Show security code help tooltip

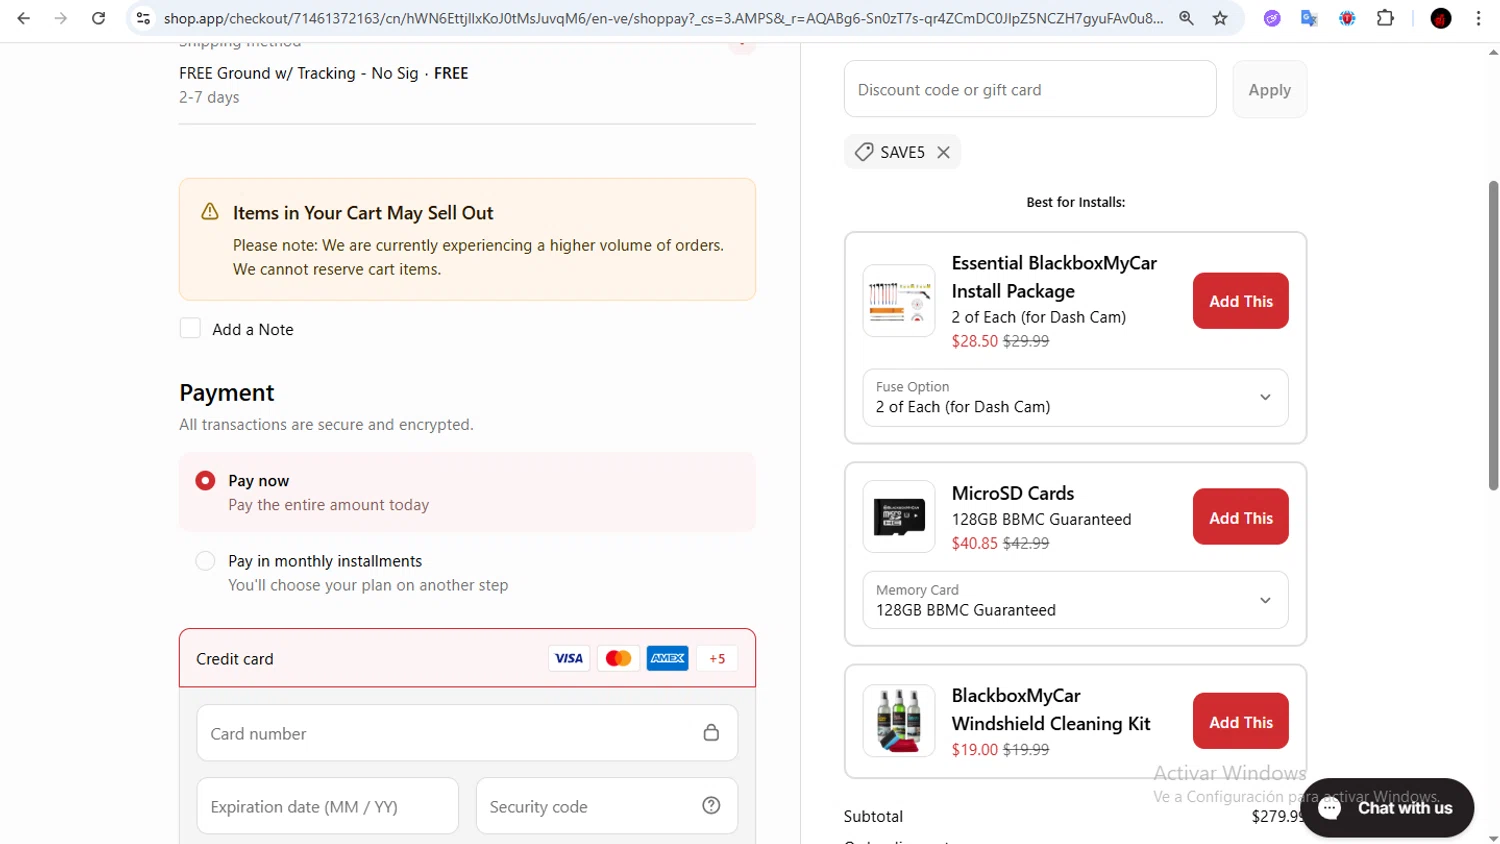[x=711, y=806]
